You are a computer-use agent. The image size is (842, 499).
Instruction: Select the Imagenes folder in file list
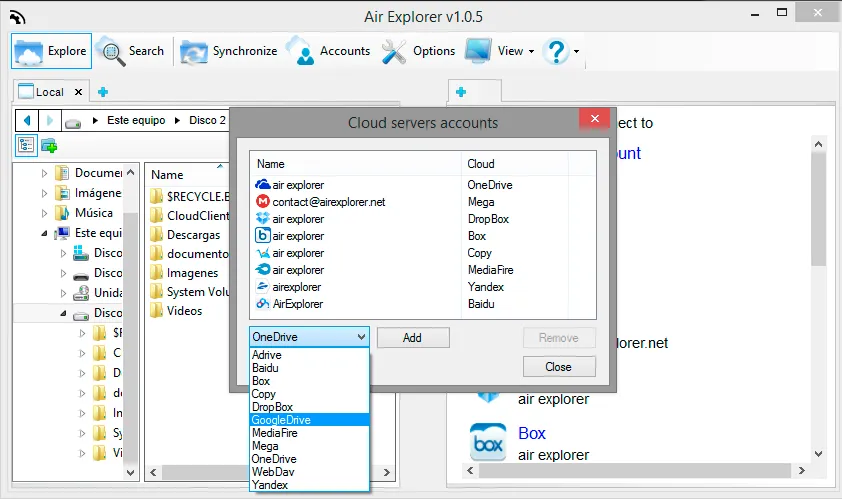(x=184, y=273)
